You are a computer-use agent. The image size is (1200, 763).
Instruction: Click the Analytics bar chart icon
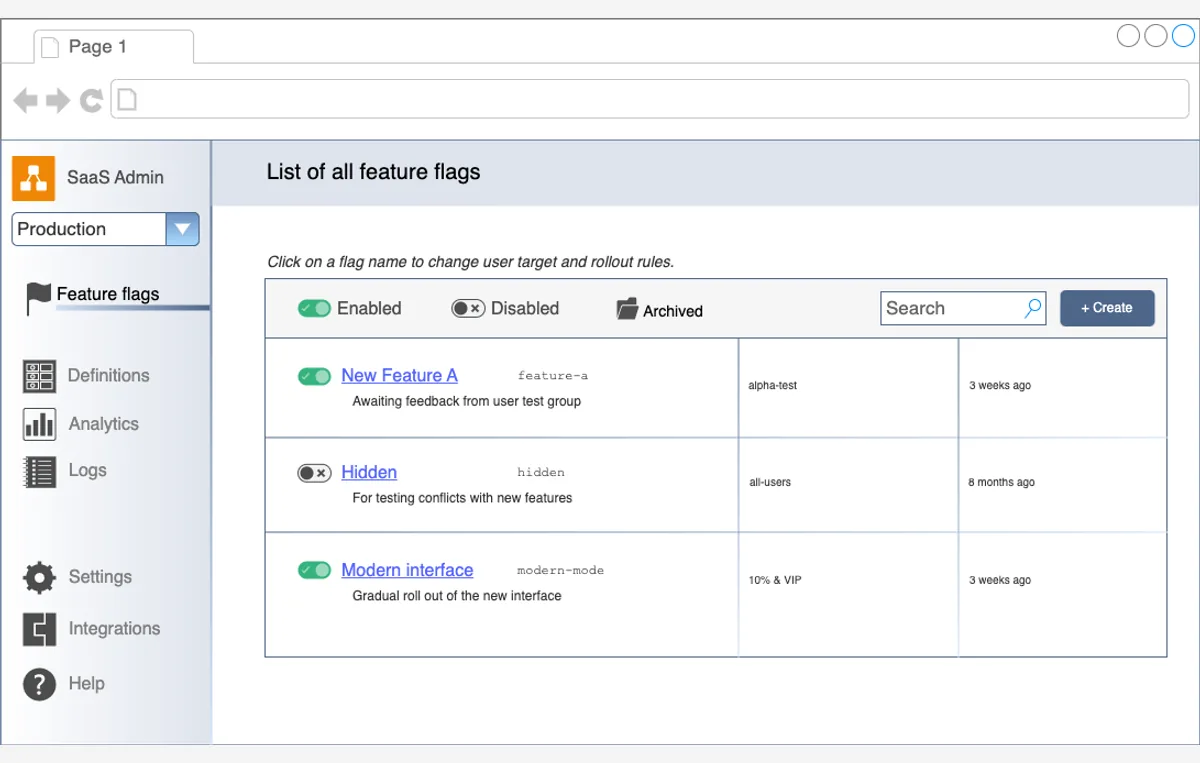tap(39, 424)
